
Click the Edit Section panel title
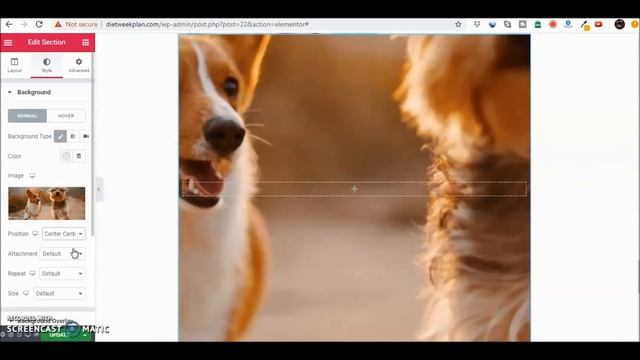pyautogui.click(x=47, y=42)
